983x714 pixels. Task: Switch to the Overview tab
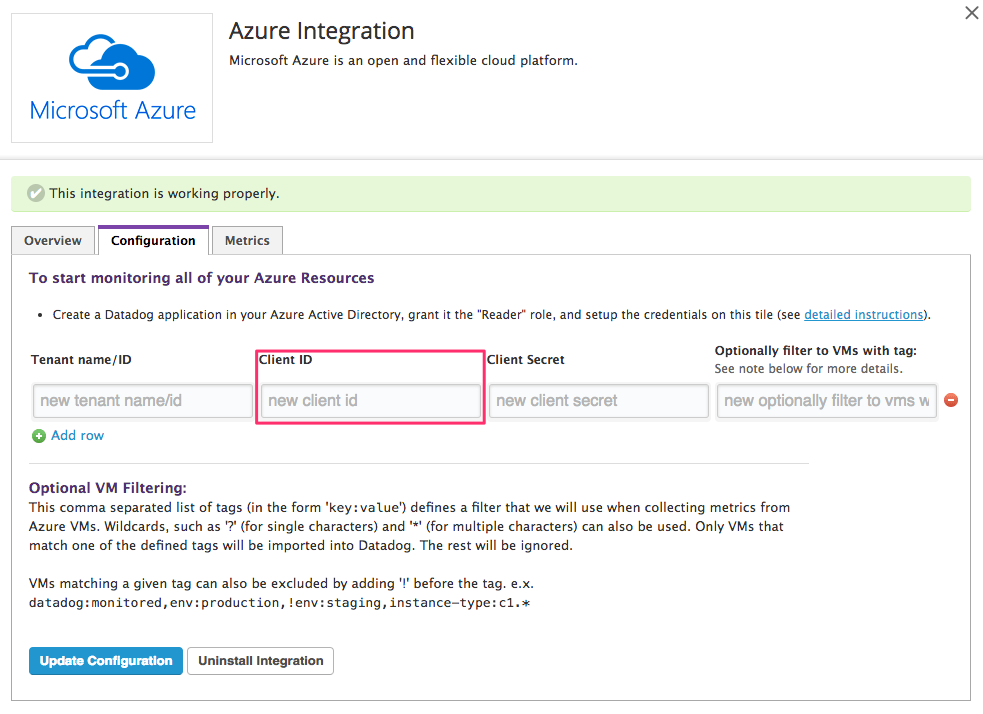[53, 241]
